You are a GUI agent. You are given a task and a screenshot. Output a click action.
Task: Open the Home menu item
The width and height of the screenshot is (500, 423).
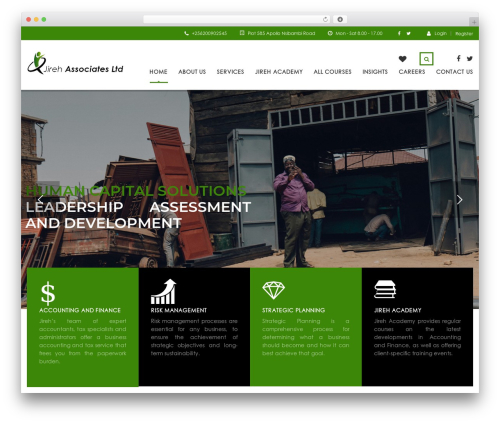[158, 72]
